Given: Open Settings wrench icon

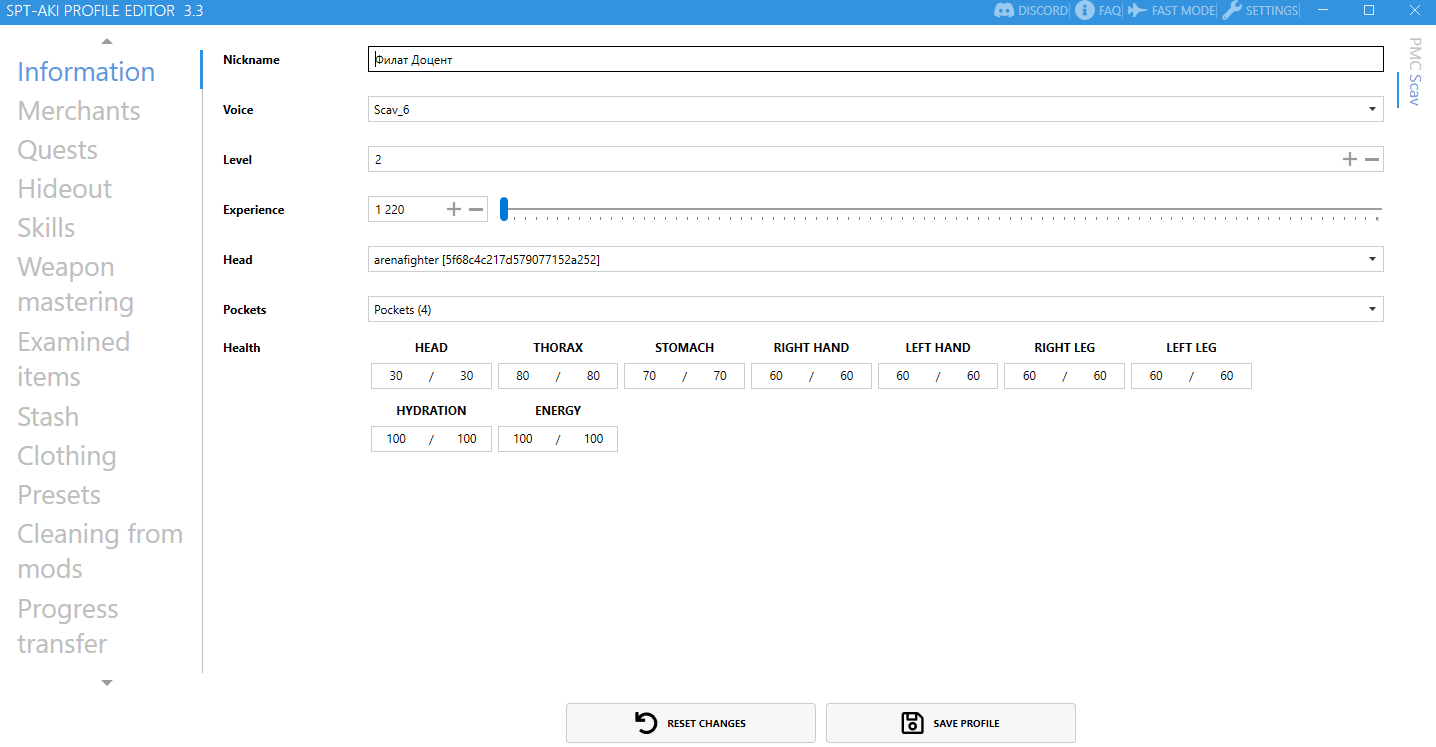Looking at the screenshot, I should [x=1232, y=11].
